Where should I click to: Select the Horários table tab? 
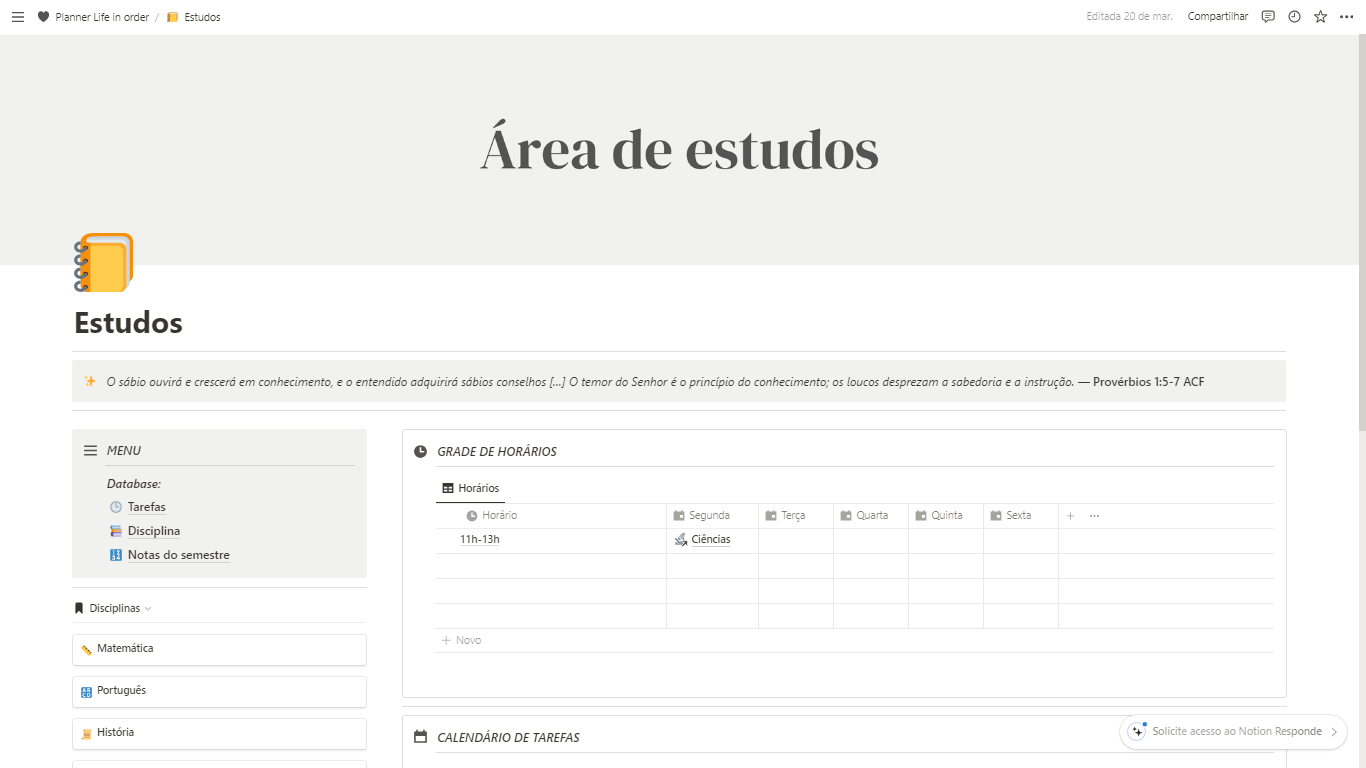470,488
